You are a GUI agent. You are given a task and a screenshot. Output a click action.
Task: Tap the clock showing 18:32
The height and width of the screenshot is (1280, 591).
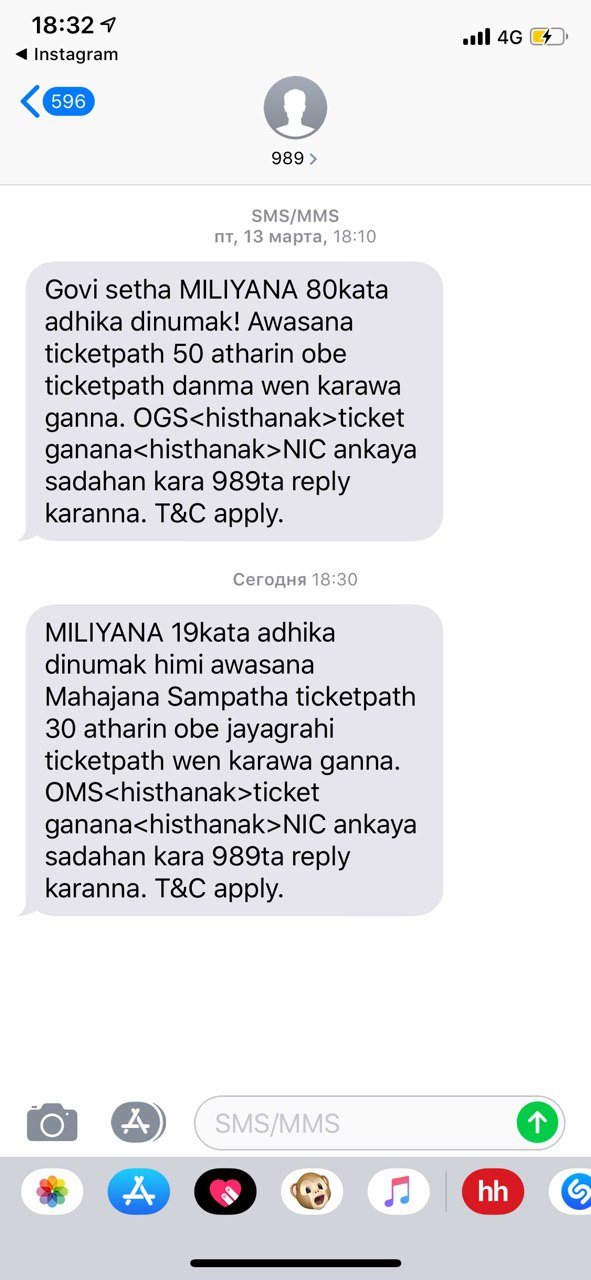point(63,25)
